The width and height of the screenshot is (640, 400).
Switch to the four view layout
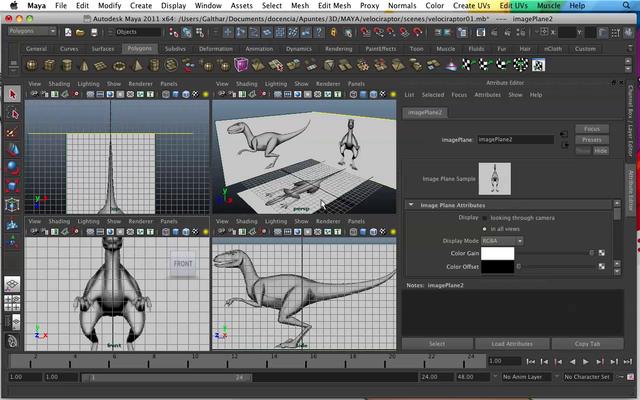point(12,303)
